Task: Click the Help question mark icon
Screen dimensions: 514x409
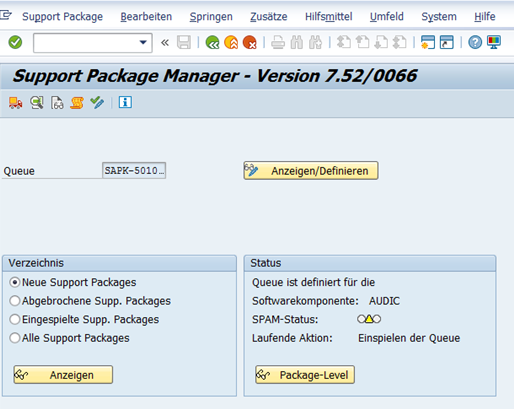Action: (x=475, y=42)
